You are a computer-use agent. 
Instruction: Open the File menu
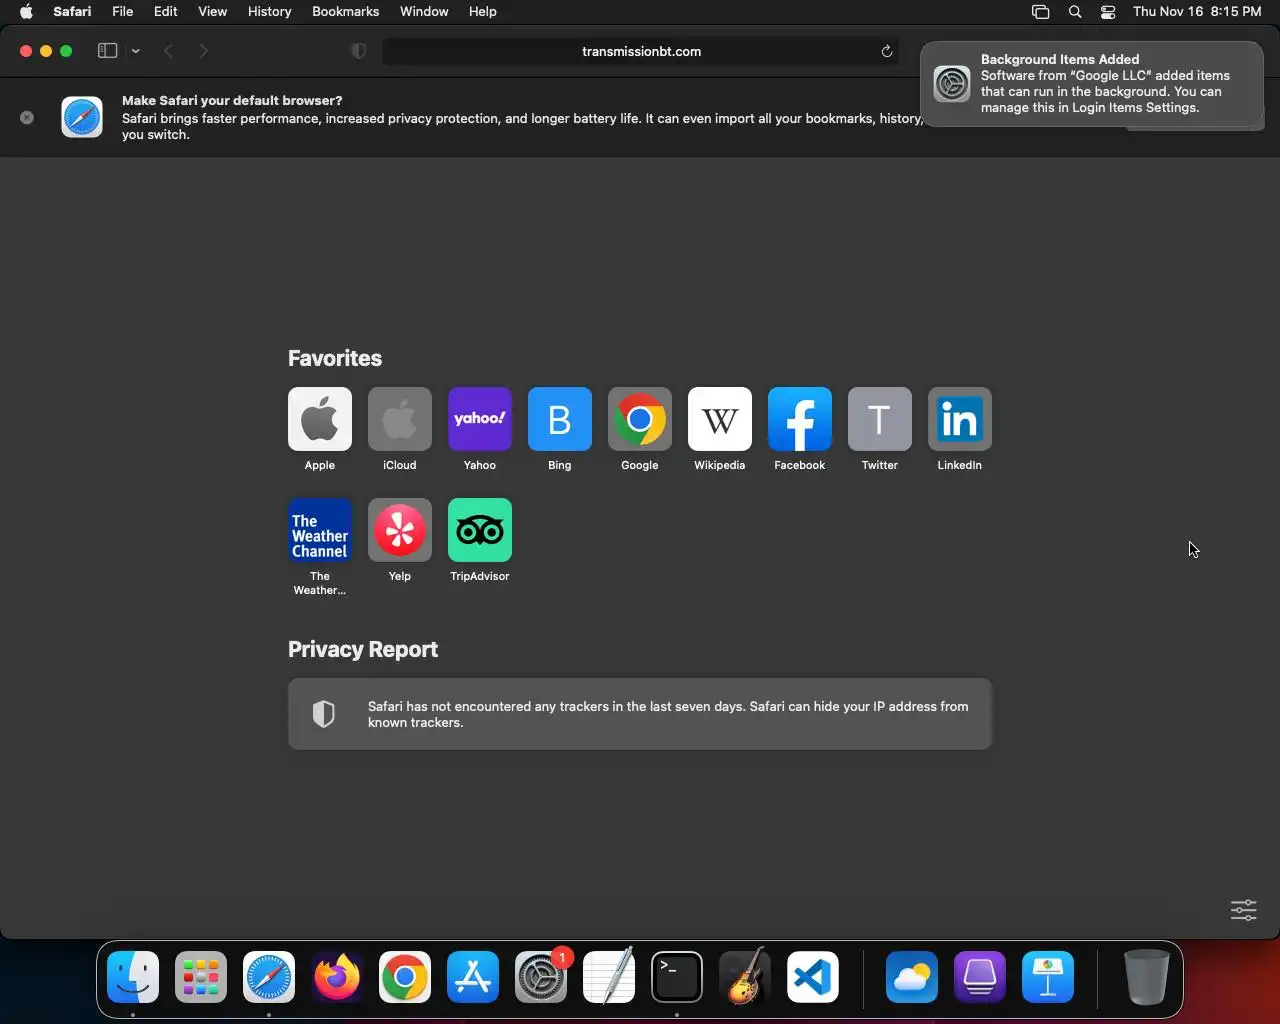(x=123, y=11)
